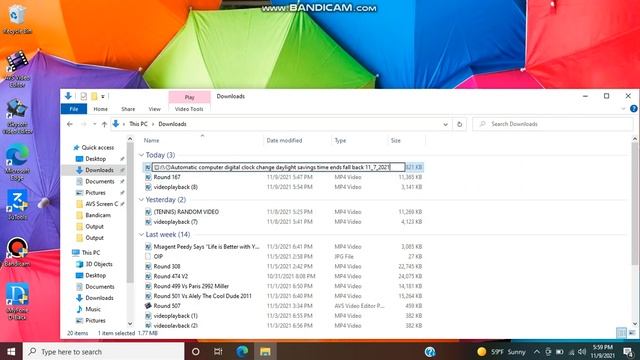Open File Explorer help question mark
The height and width of the screenshot is (360, 640).
coord(633,109)
